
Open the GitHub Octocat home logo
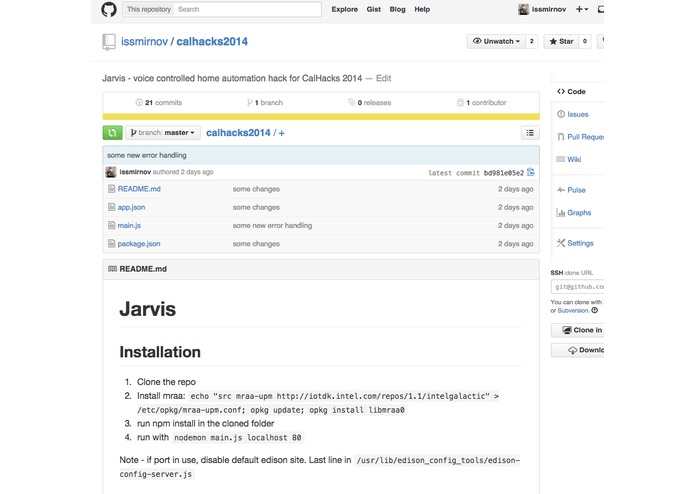point(109,9)
